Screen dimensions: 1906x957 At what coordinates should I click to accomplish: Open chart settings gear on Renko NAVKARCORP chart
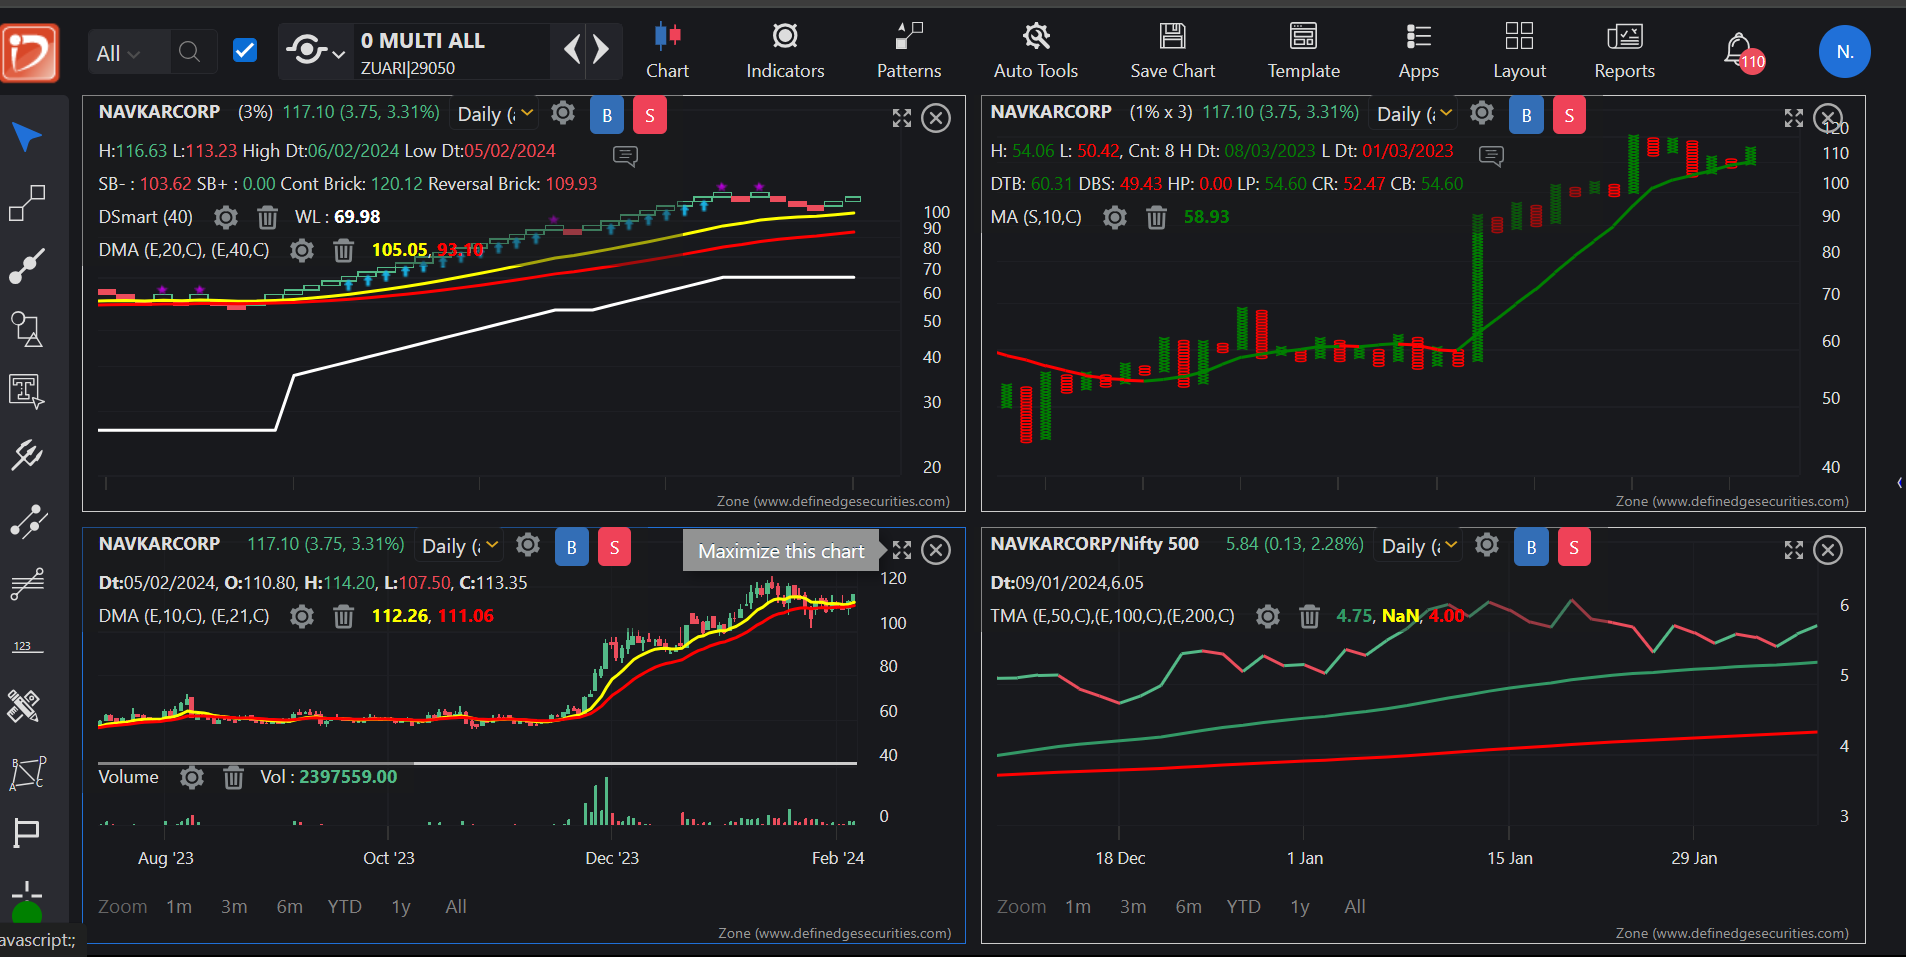pyautogui.click(x=563, y=113)
